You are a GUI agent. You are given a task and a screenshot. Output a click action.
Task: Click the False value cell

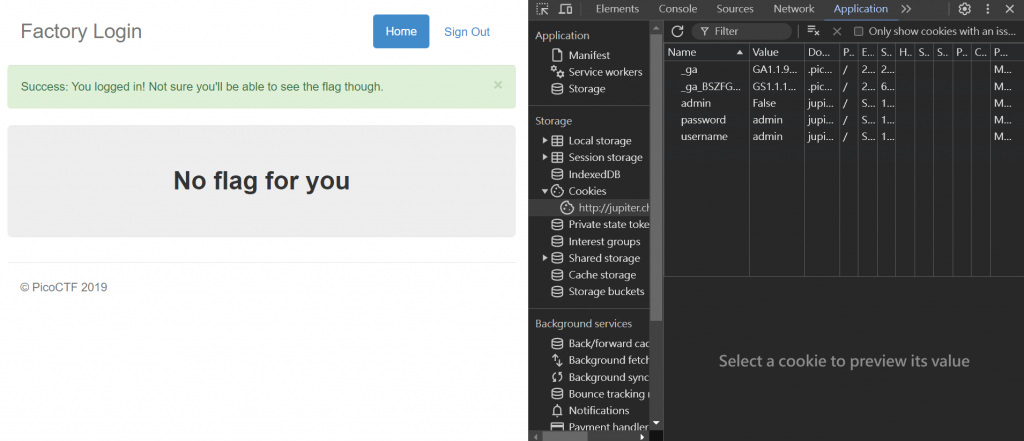pos(776,103)
